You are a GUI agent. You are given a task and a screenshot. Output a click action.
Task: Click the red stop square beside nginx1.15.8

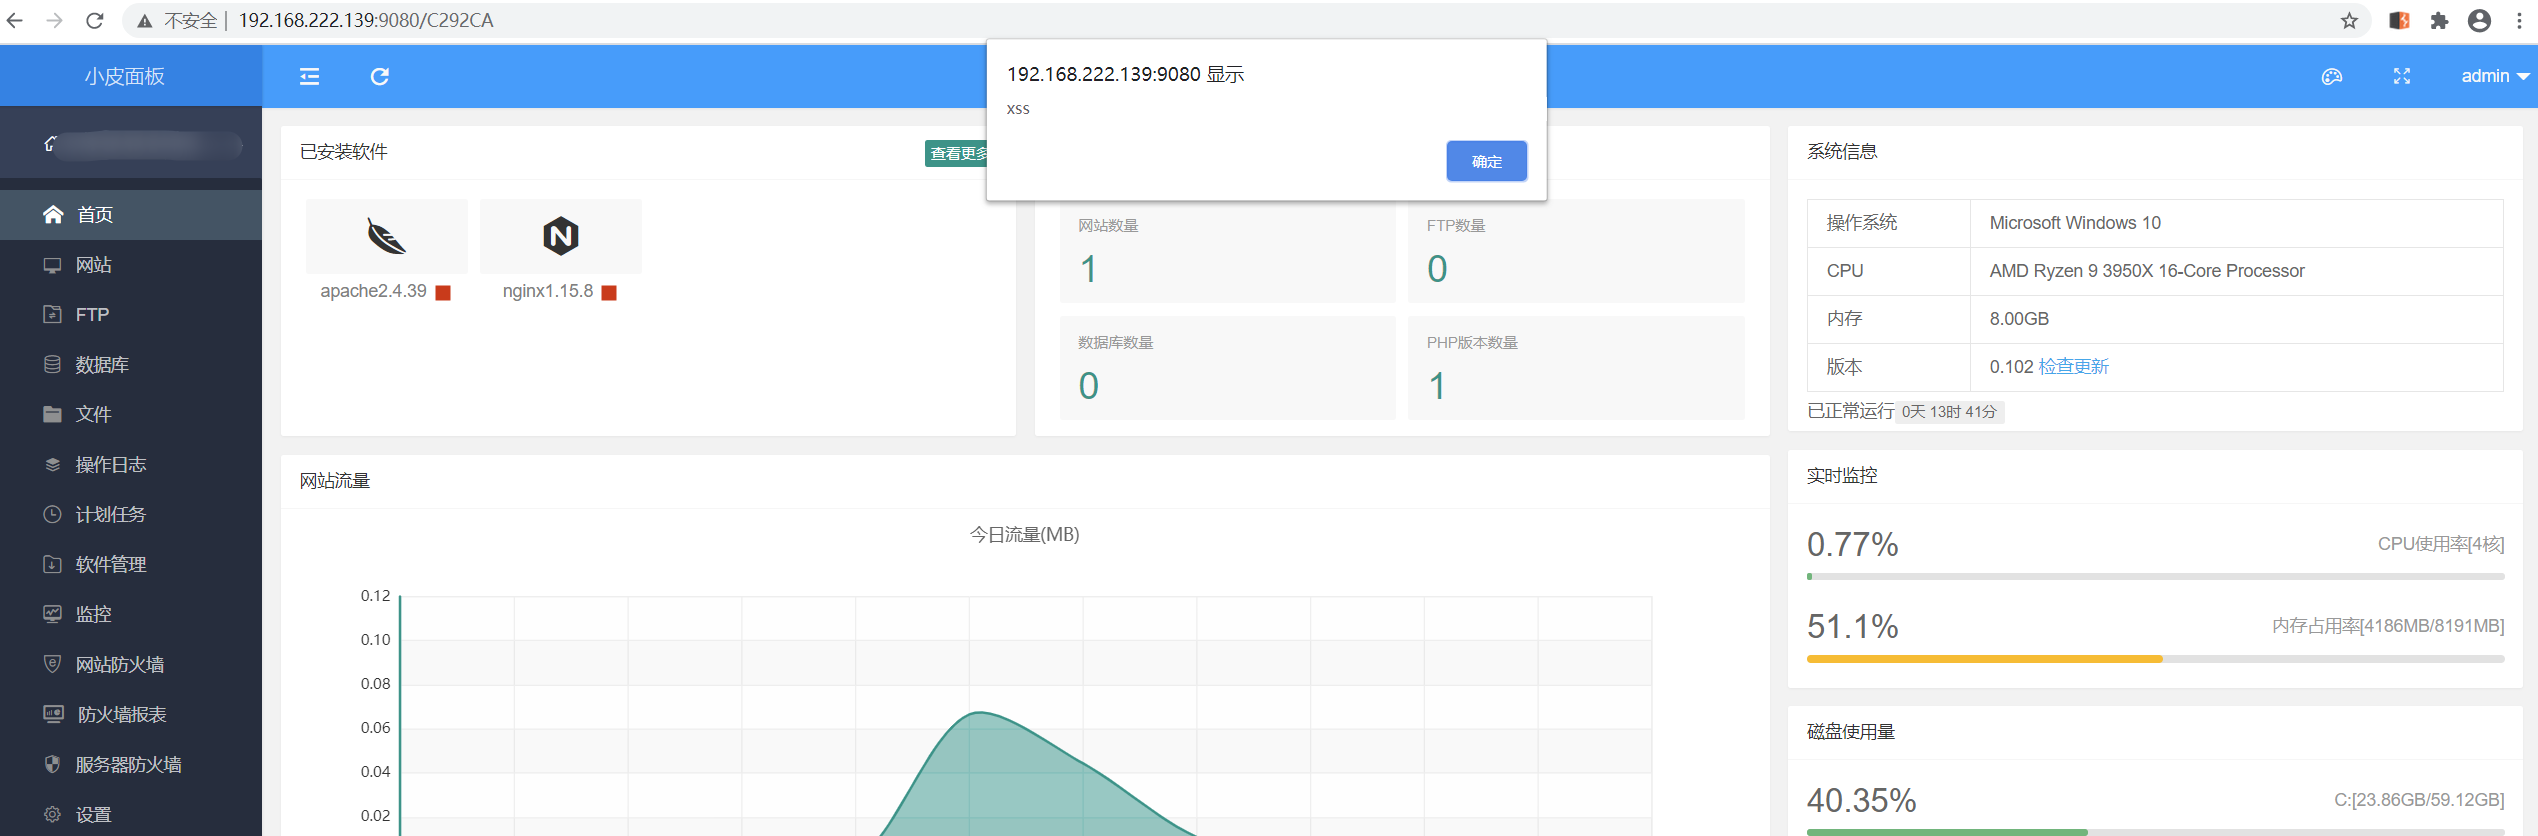pyautogui.click(x=609, y=293)
